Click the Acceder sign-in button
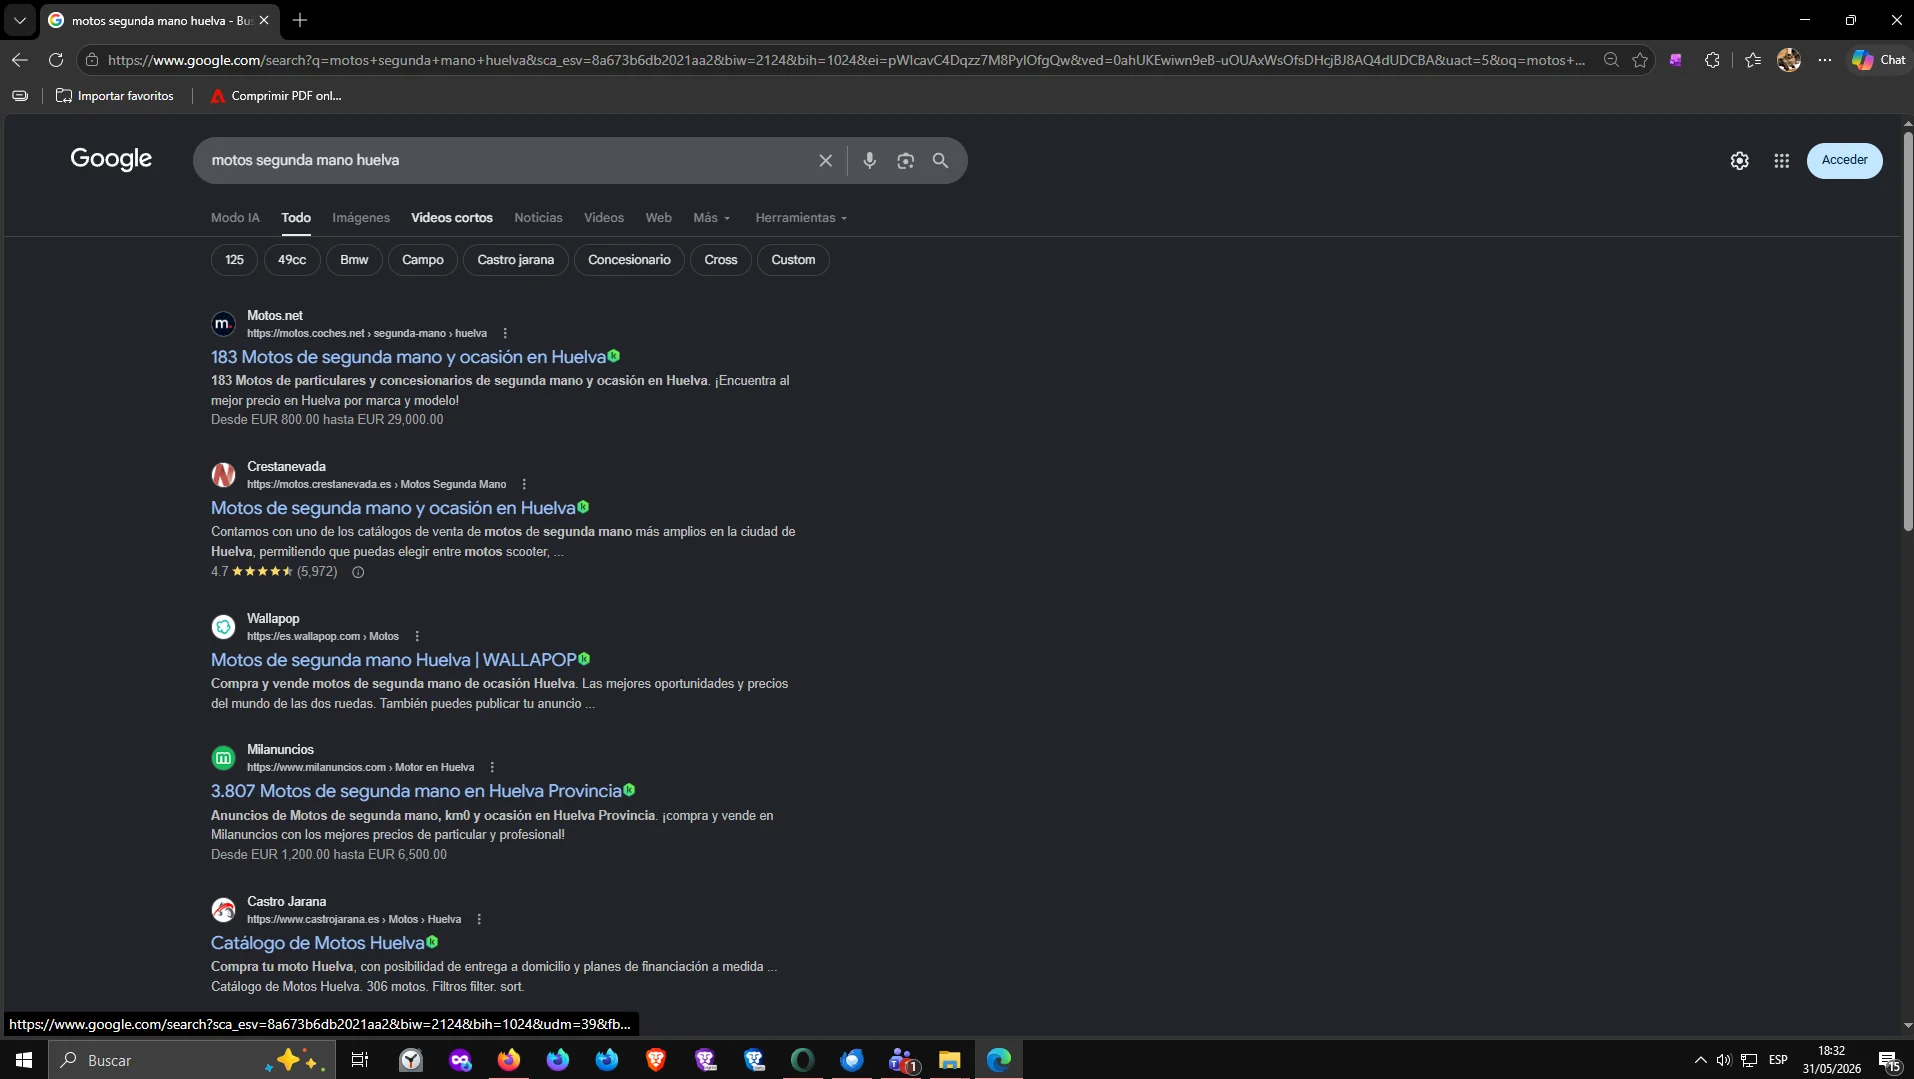The height and width of the screenshot is (1079, 1914). [x=1844, y=160]
